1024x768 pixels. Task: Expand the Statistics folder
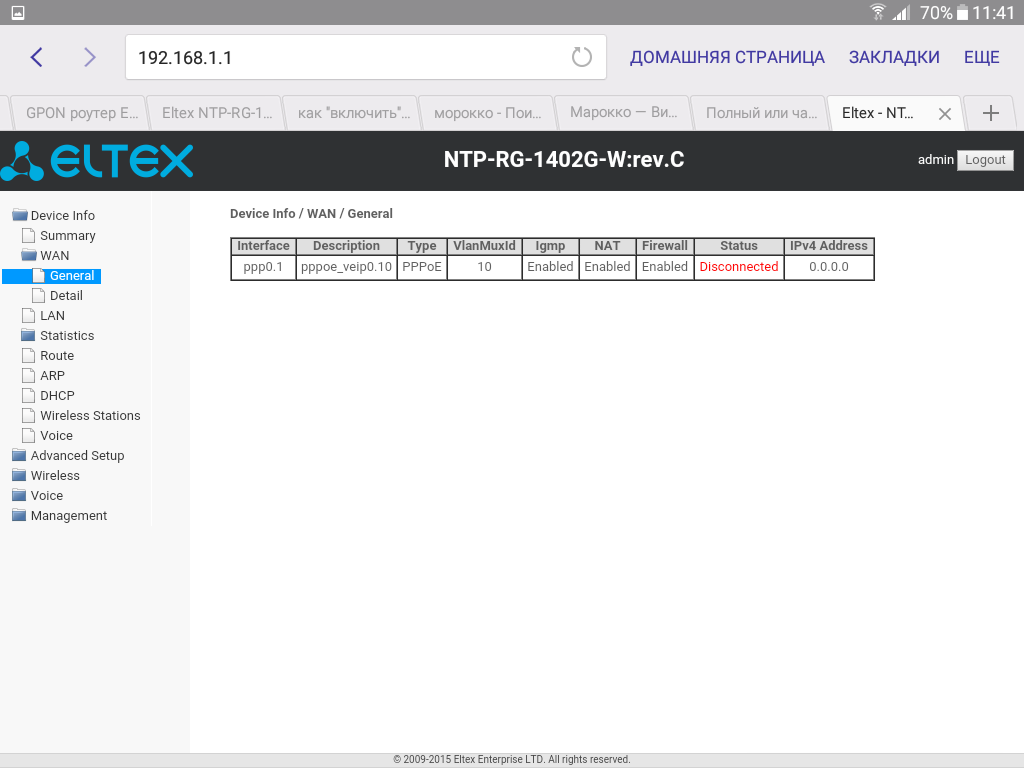pyautogui.click(x=67, y=336)
